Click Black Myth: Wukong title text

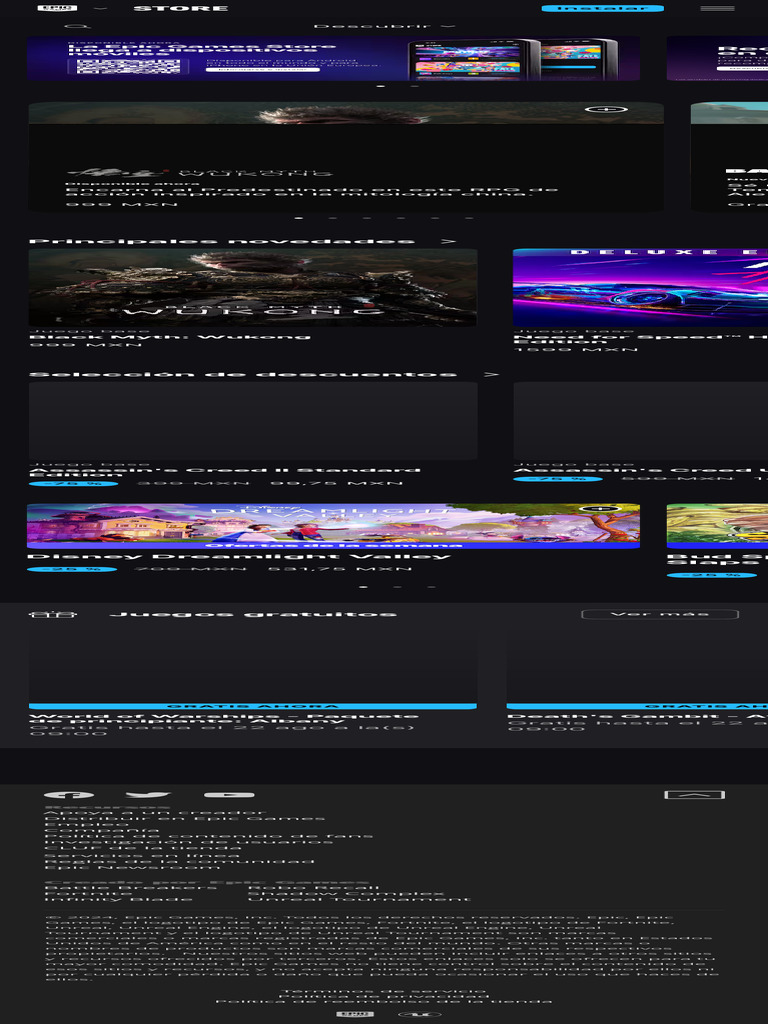point(170,337)
